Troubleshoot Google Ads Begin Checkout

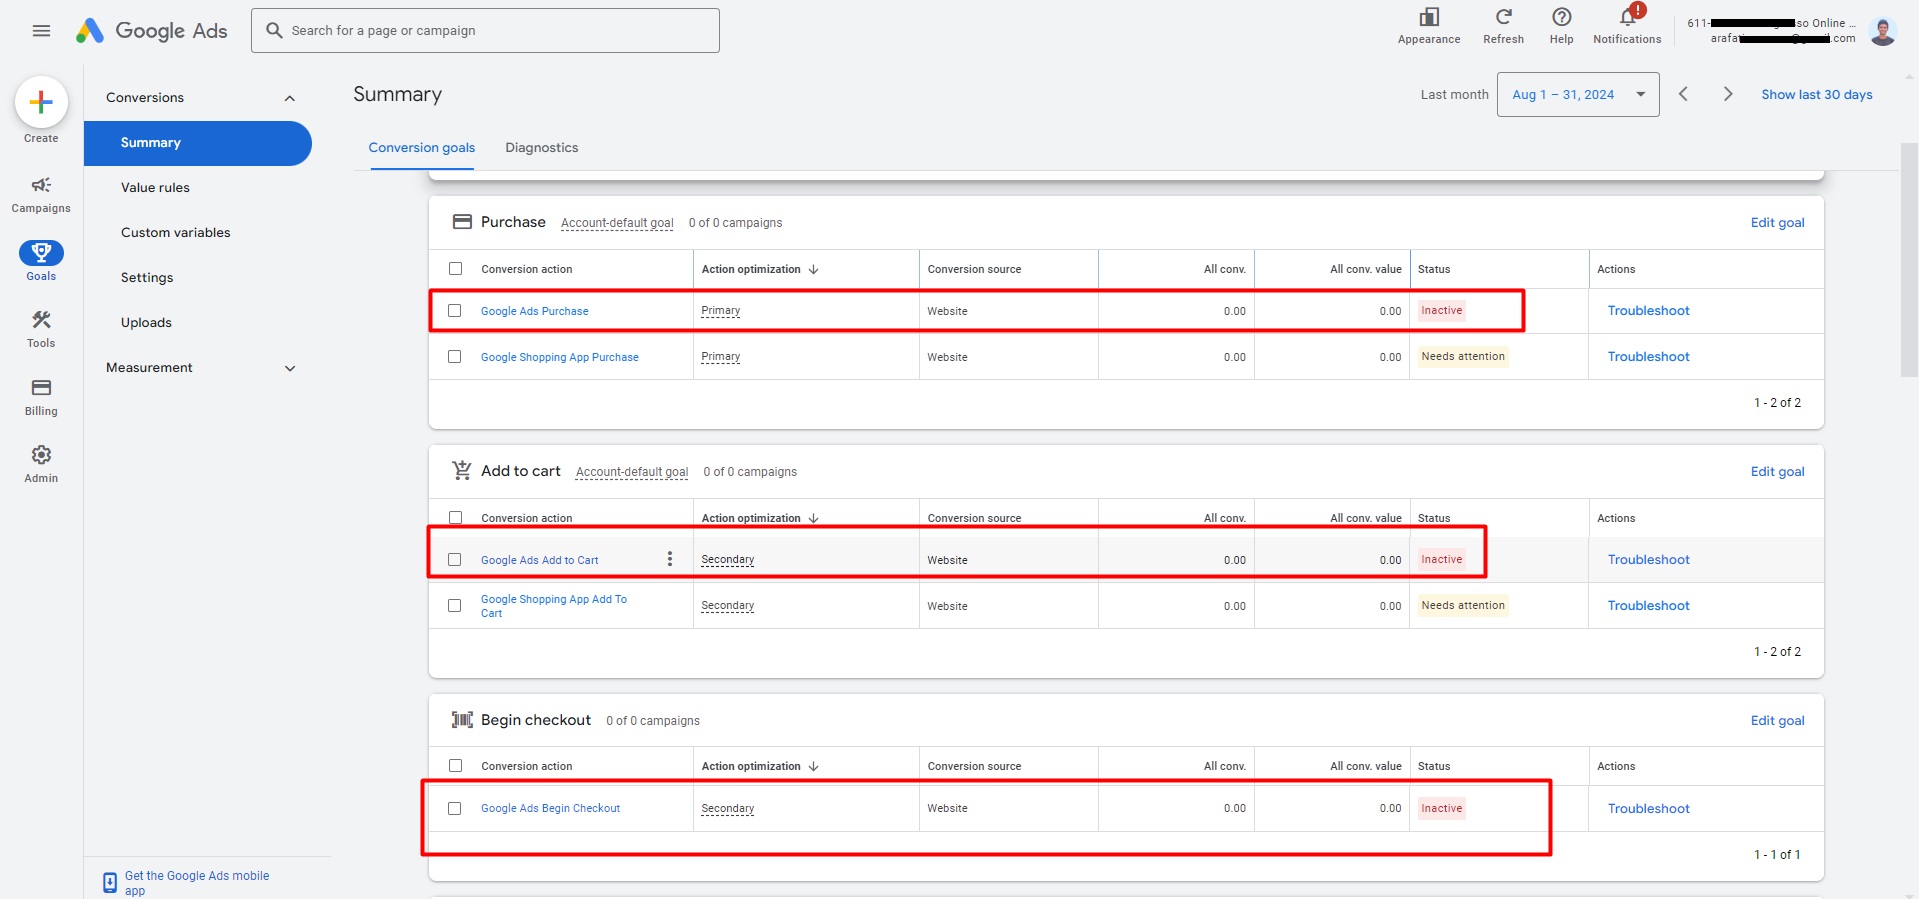(x=1648, y=809)
